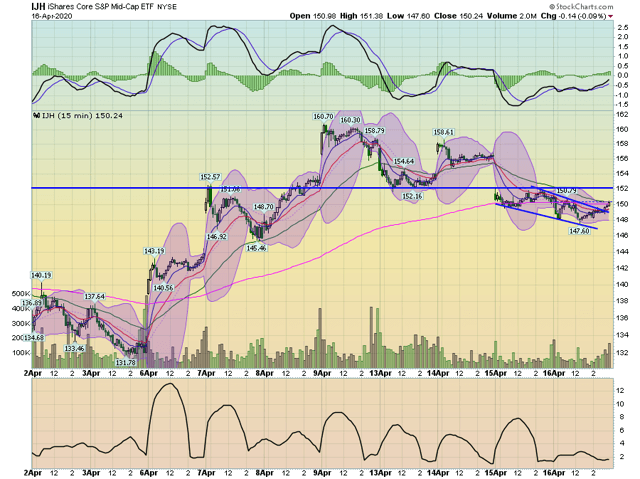Viewport: 640px width, 479px height.
Task: Click 7Apr on the bottom panel axis
Action: [x=207, y=473]
